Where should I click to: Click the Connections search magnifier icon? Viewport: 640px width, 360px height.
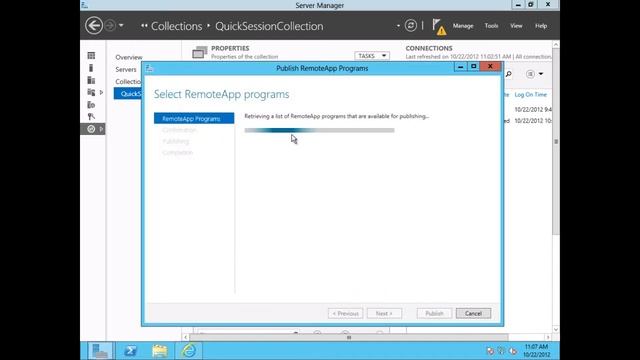click(x=509, y=74)
